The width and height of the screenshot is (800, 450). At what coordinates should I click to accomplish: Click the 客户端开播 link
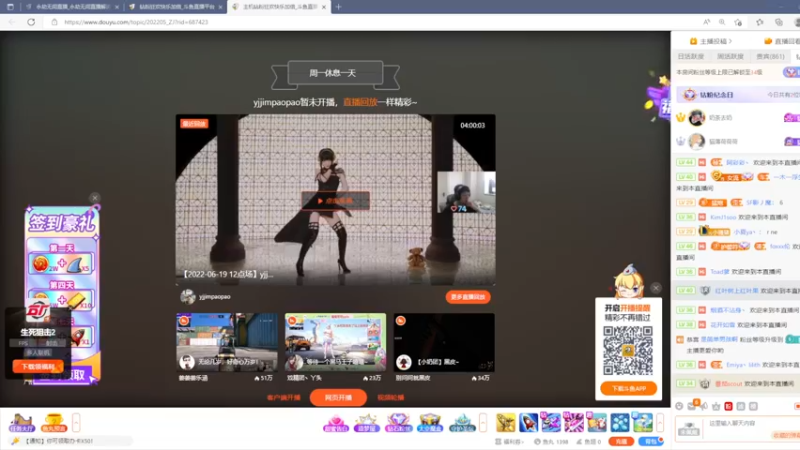(284, 397)
